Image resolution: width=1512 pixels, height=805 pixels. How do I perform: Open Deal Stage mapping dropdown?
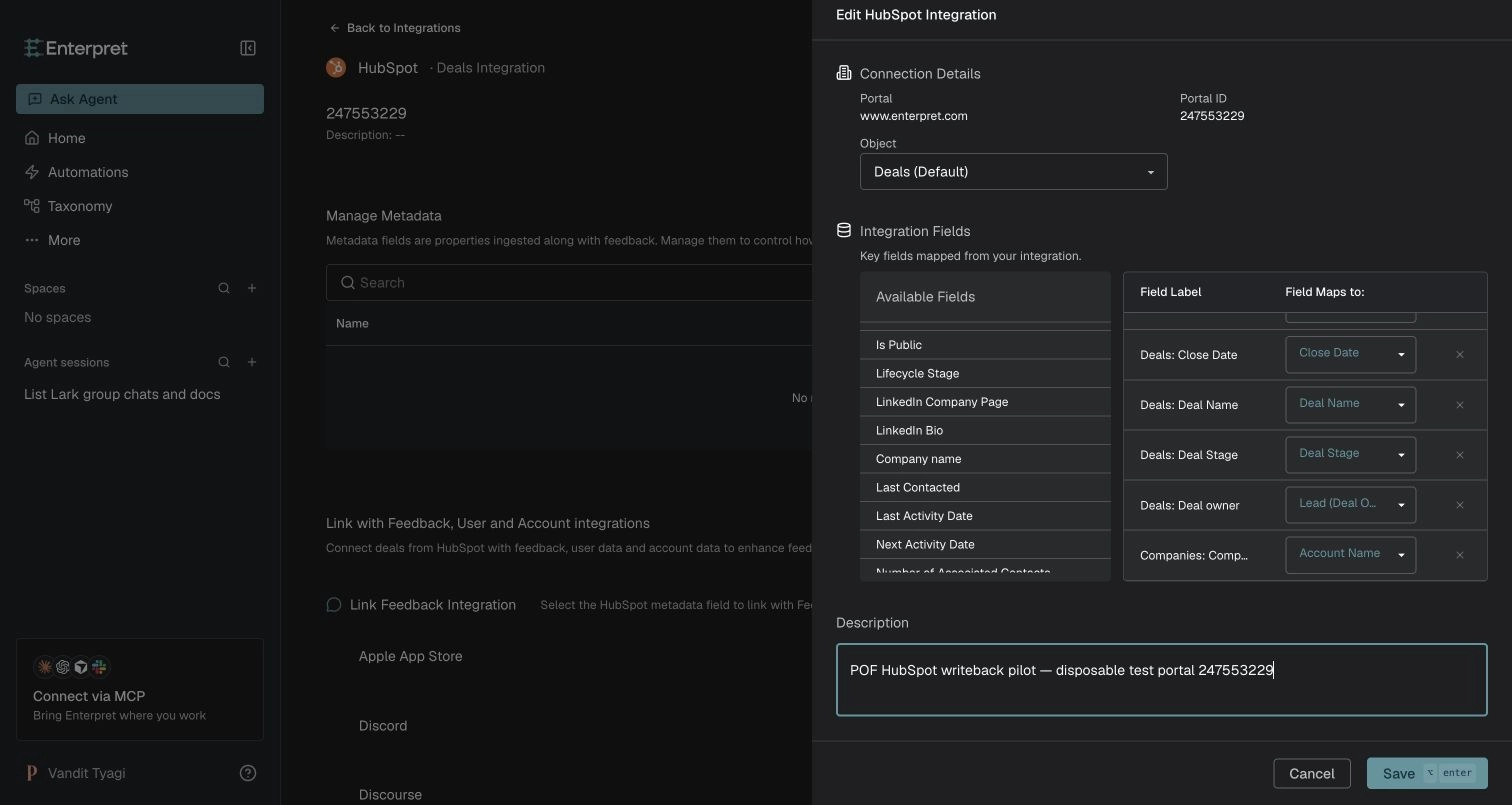[1350, 454]
